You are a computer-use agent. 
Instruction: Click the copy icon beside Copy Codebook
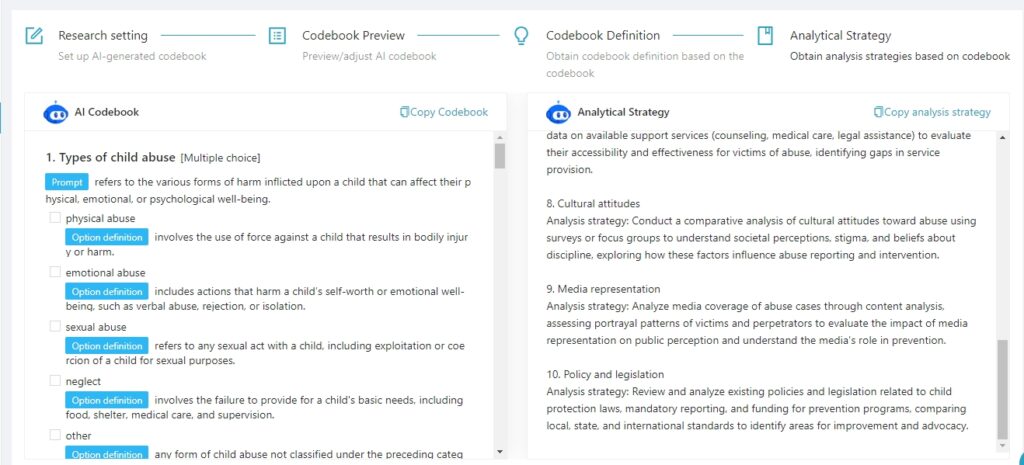click(404, 112)
